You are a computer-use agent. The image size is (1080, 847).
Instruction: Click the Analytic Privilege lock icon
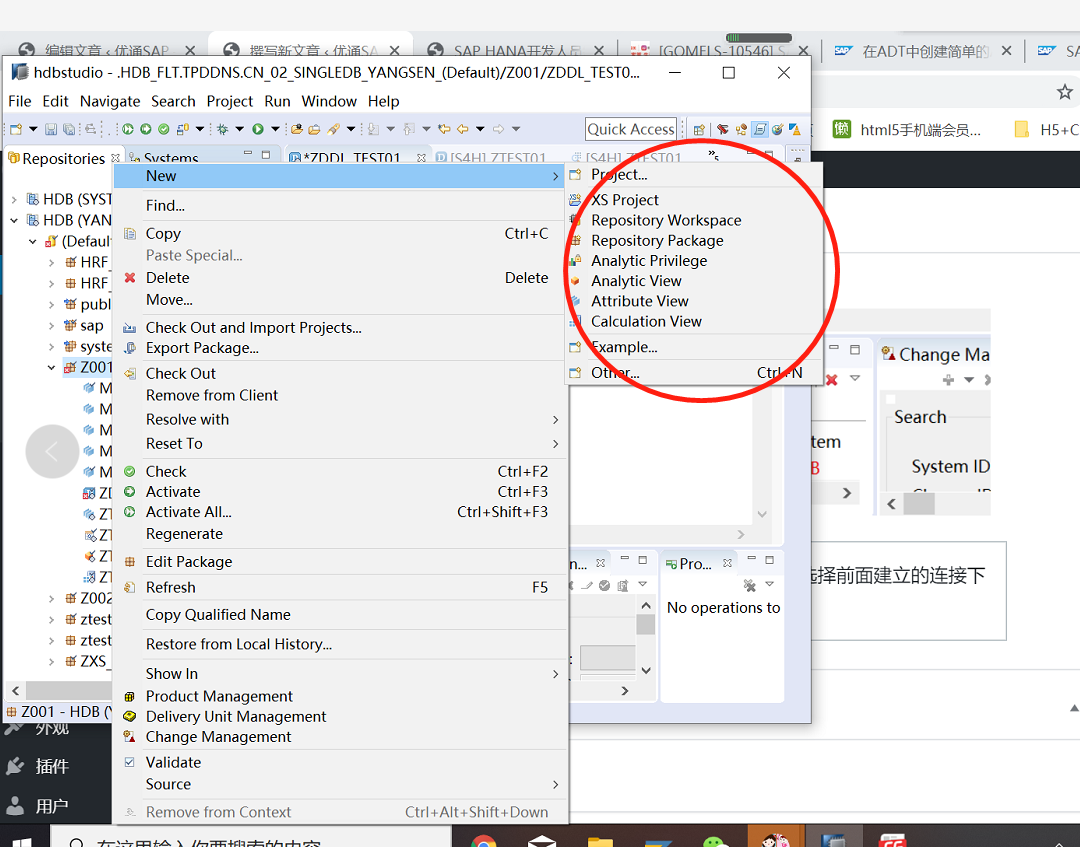point(575,261)
